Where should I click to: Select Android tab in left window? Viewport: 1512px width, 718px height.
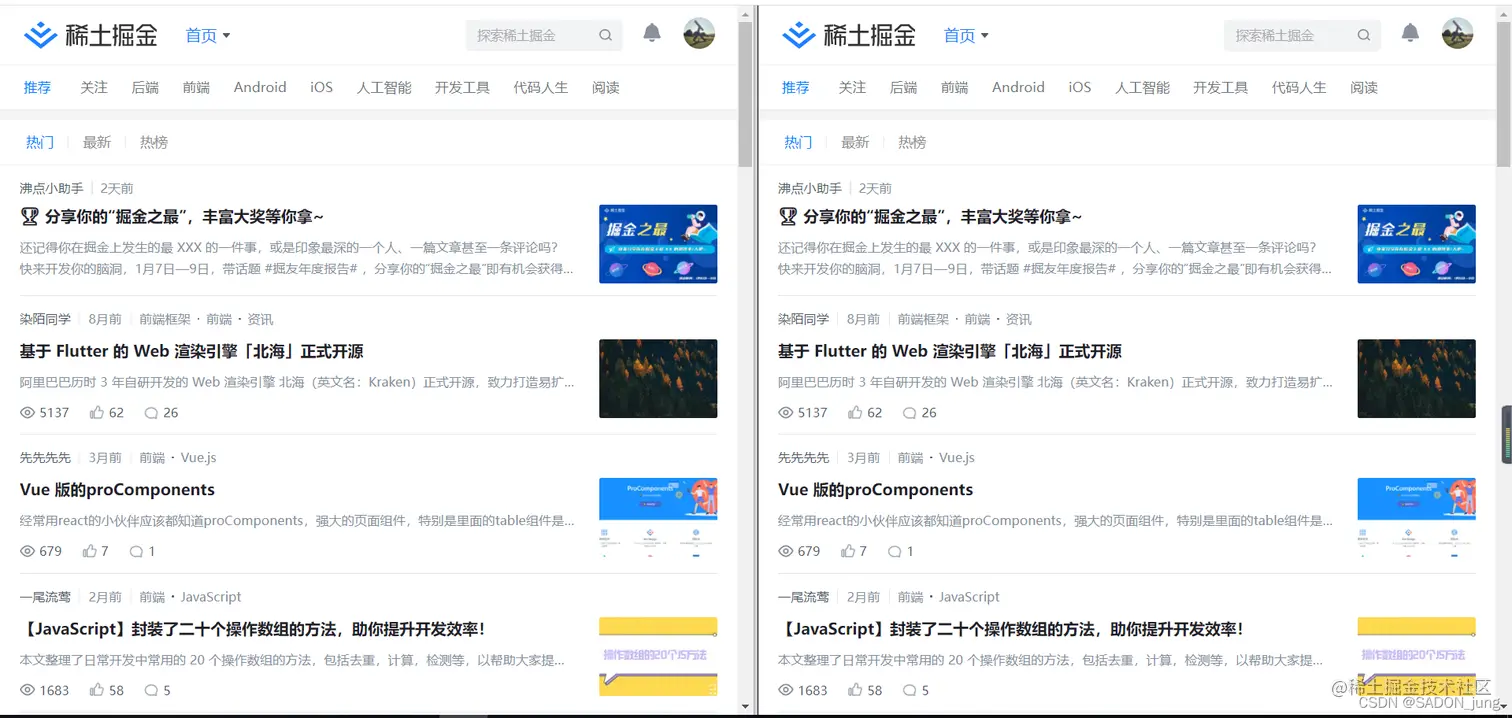tap(260, 87)
